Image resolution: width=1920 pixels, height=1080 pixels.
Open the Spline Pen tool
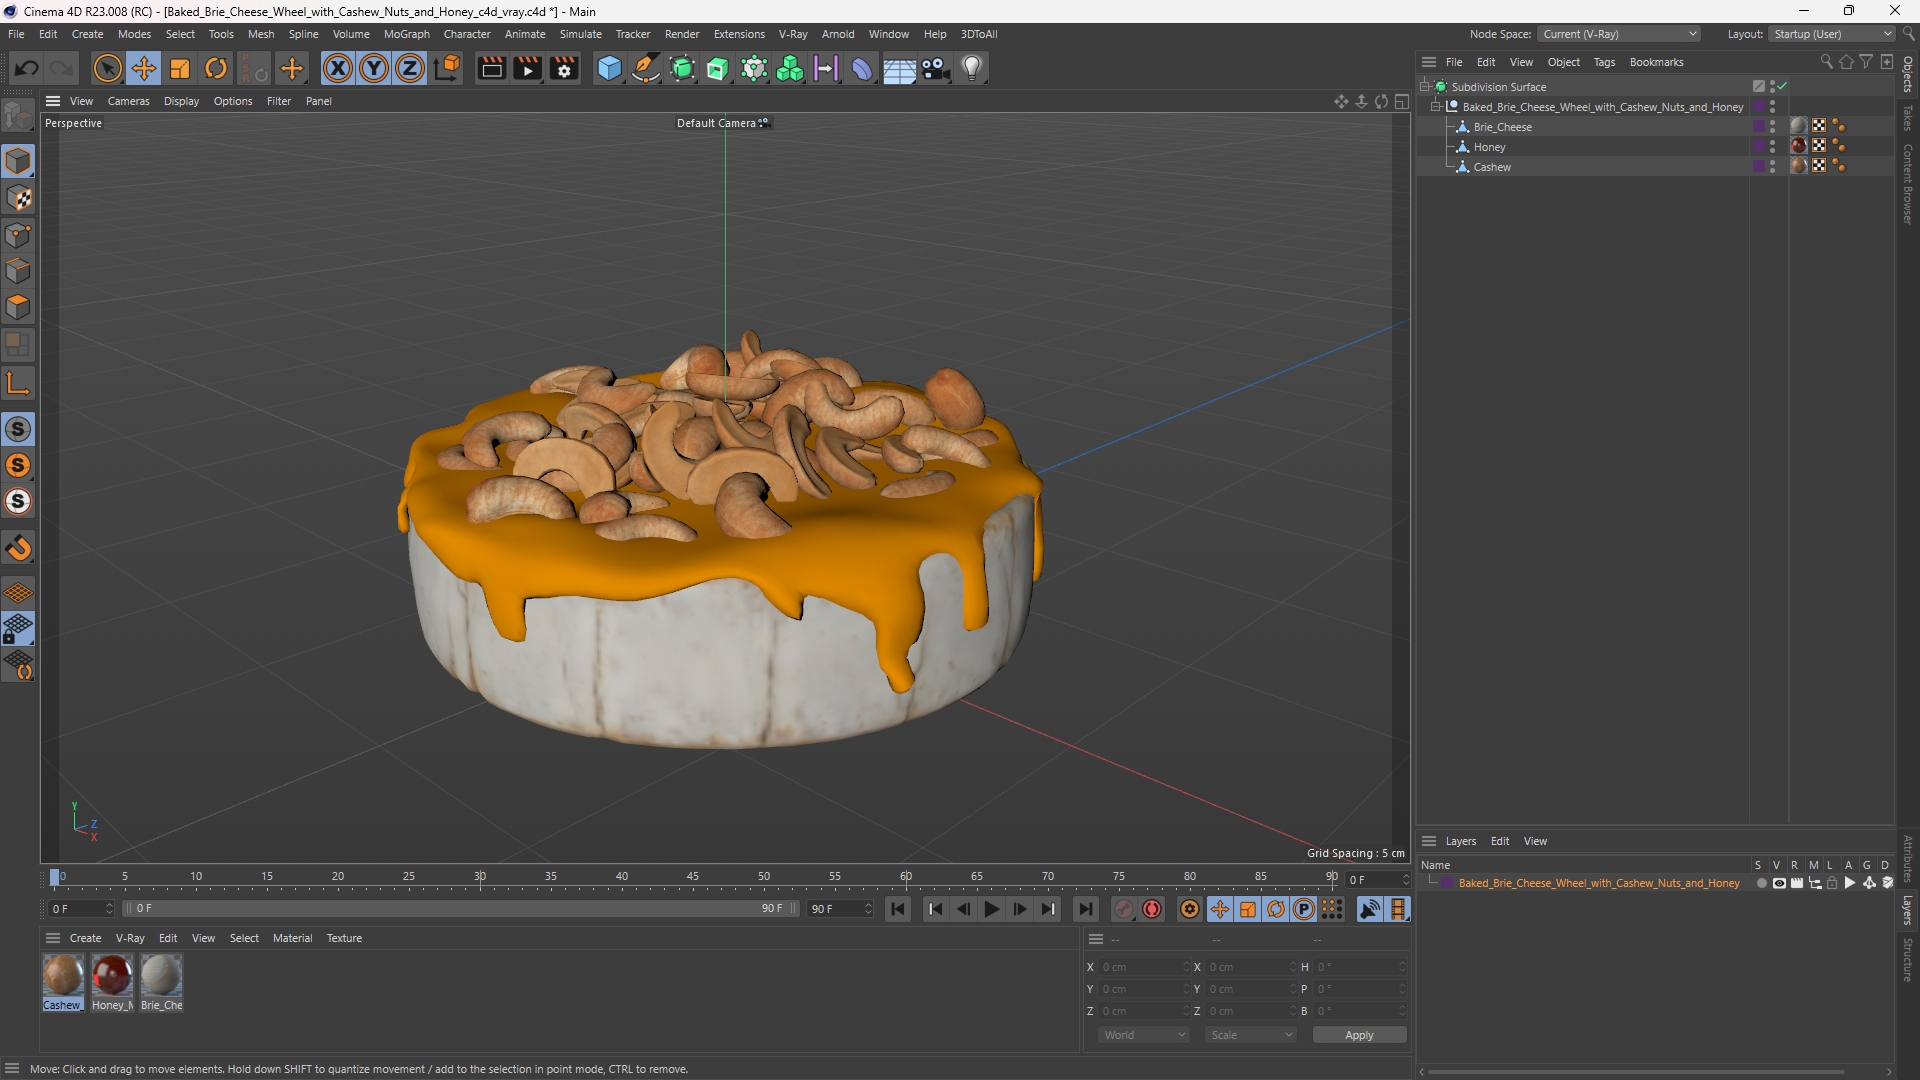(646, 68)
